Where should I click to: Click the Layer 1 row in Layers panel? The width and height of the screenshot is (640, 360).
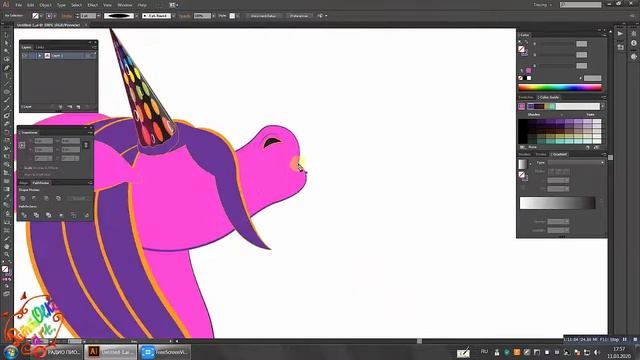point(58,56)
